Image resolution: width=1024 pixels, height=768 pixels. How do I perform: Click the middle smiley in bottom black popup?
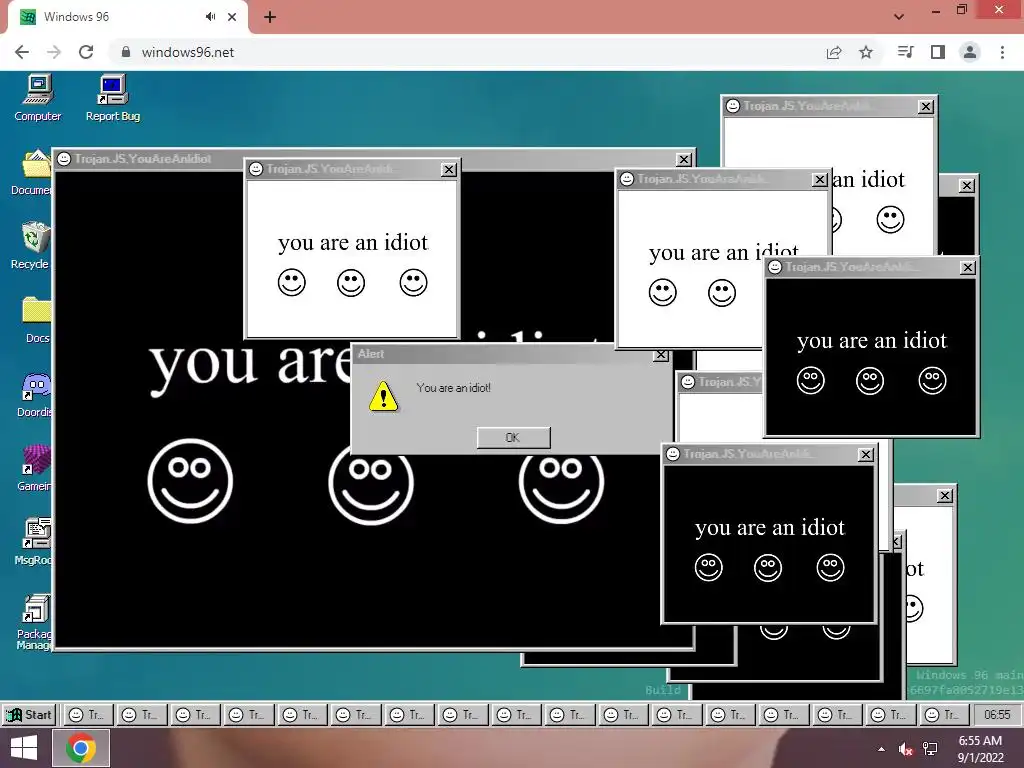[768, 568]
